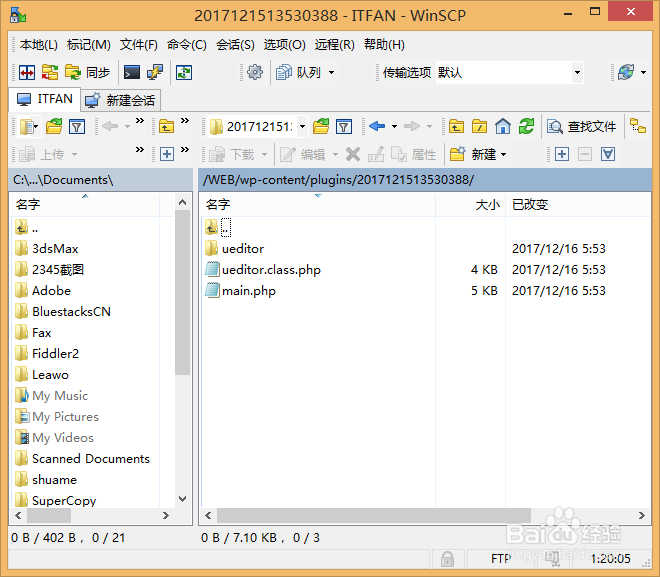The image size is (660, 577).
Task: Click remote home directory icon
Action: [x=503, y=126]
